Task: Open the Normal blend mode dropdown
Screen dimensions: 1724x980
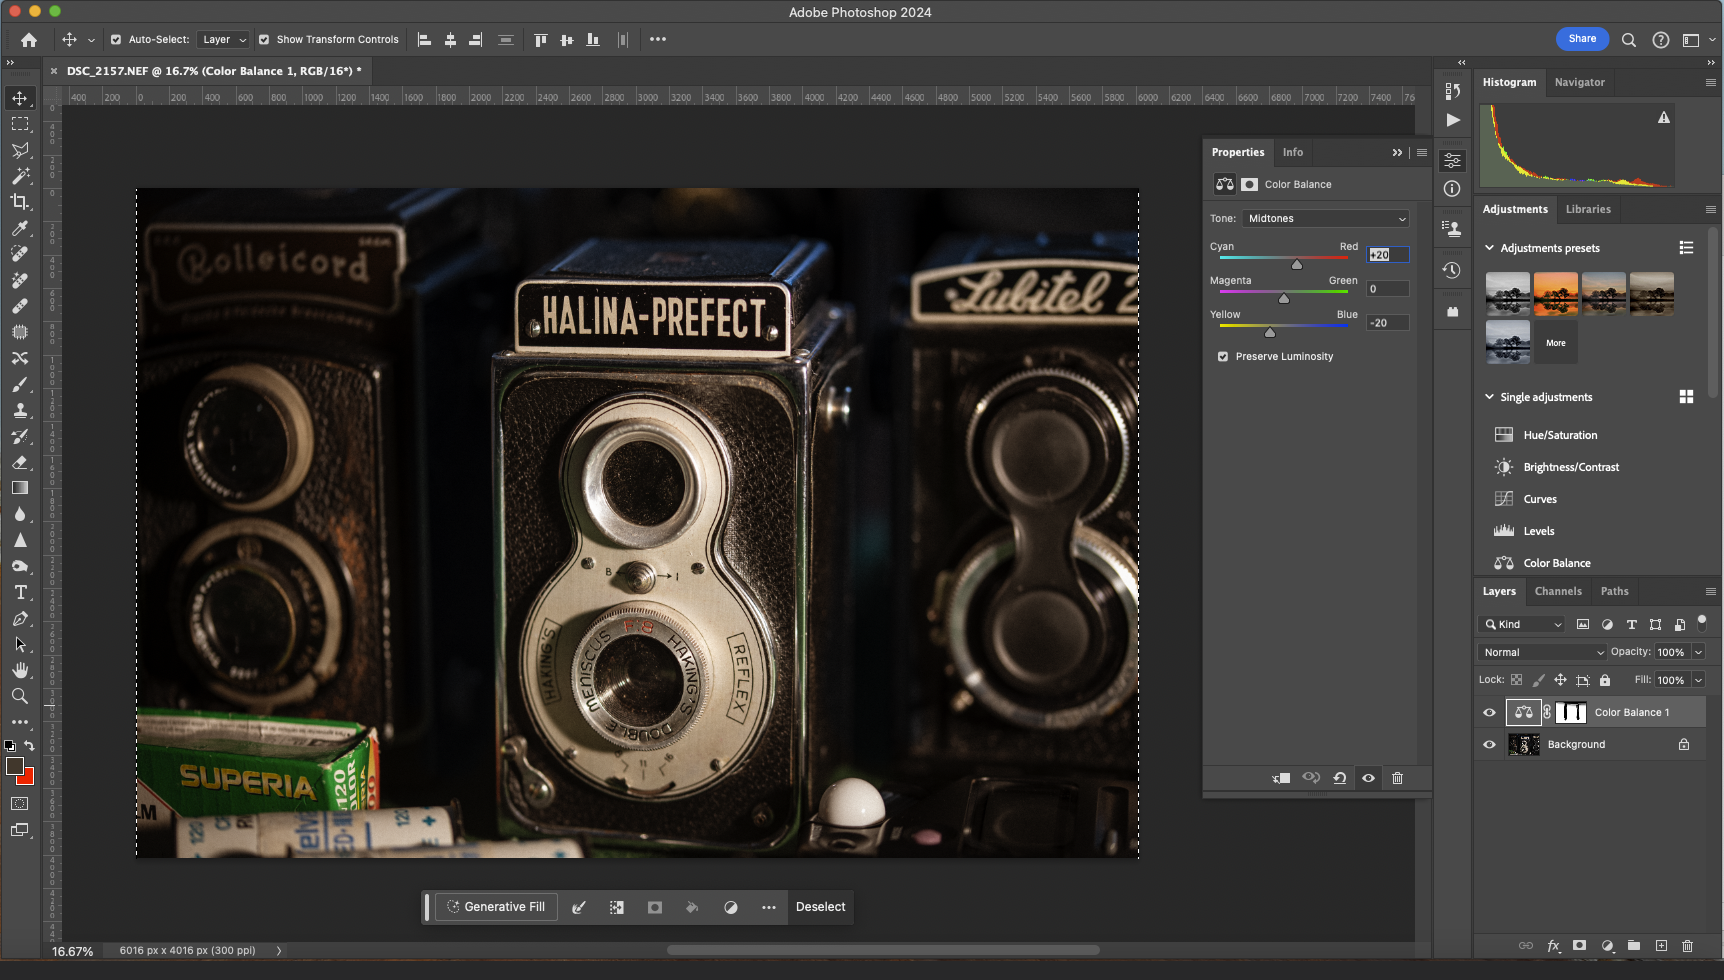Action: (x=1540, y=651)
